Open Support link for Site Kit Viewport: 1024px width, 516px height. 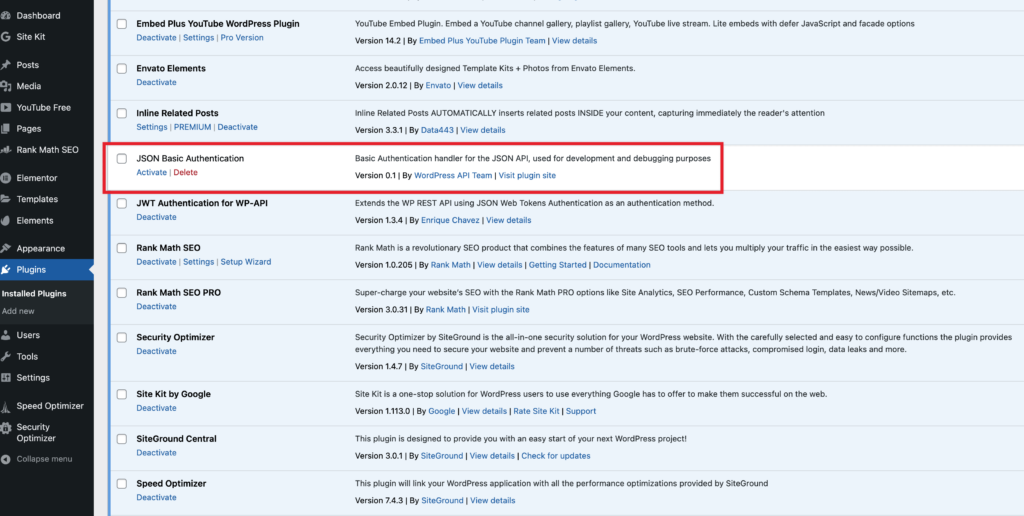581,411
